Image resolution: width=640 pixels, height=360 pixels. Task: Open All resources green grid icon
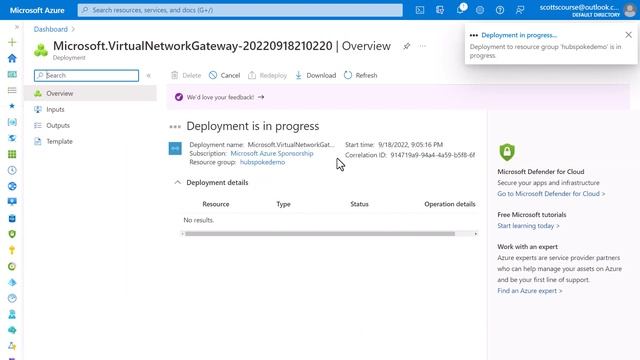(12, 154)
